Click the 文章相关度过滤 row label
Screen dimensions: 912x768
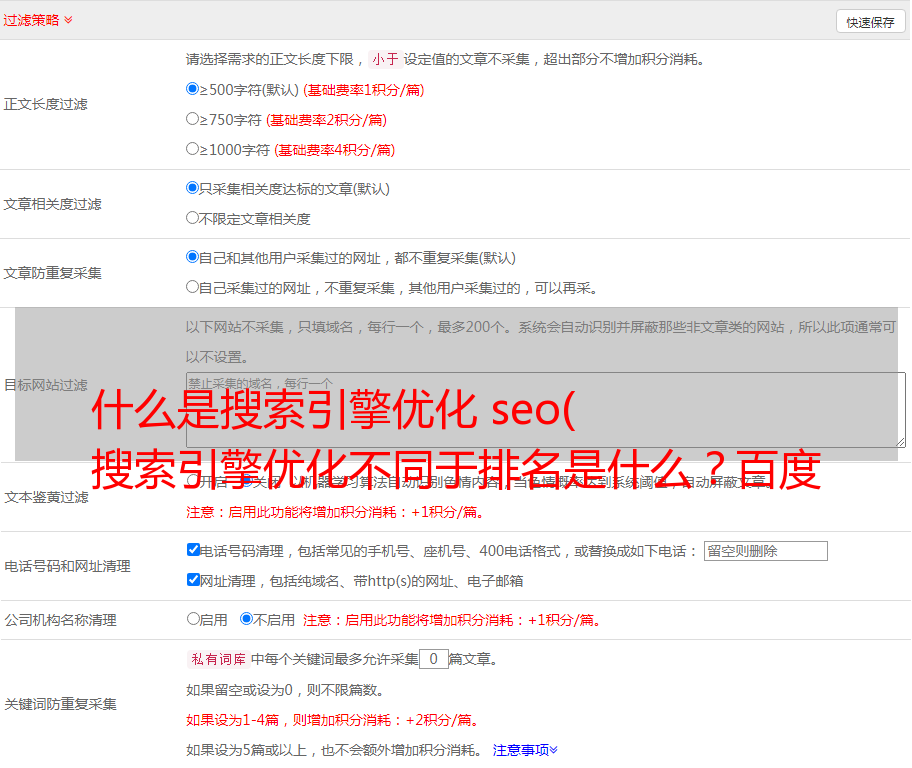pyautogui.click(x=52, y=204)
